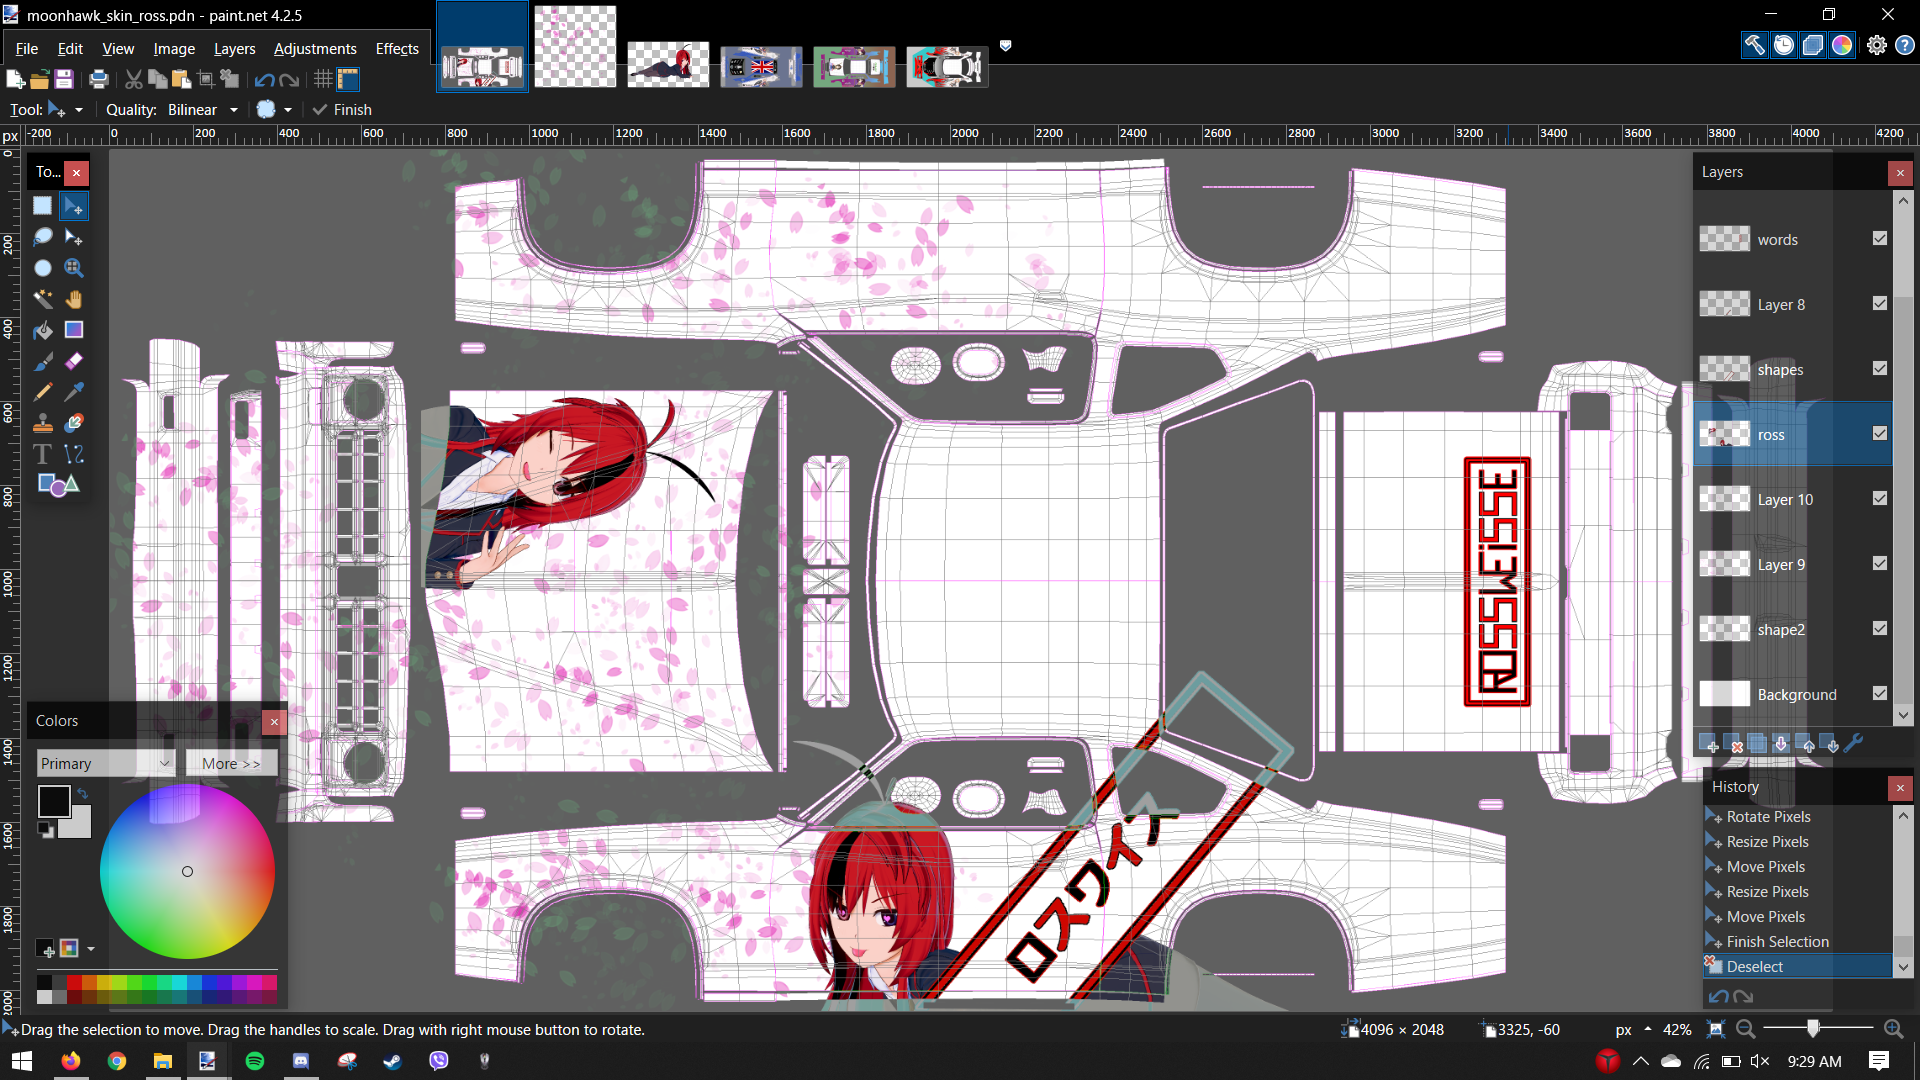Uncheck visibility of shapes layer
Screen dimensions: 1920x1080
1880,369
